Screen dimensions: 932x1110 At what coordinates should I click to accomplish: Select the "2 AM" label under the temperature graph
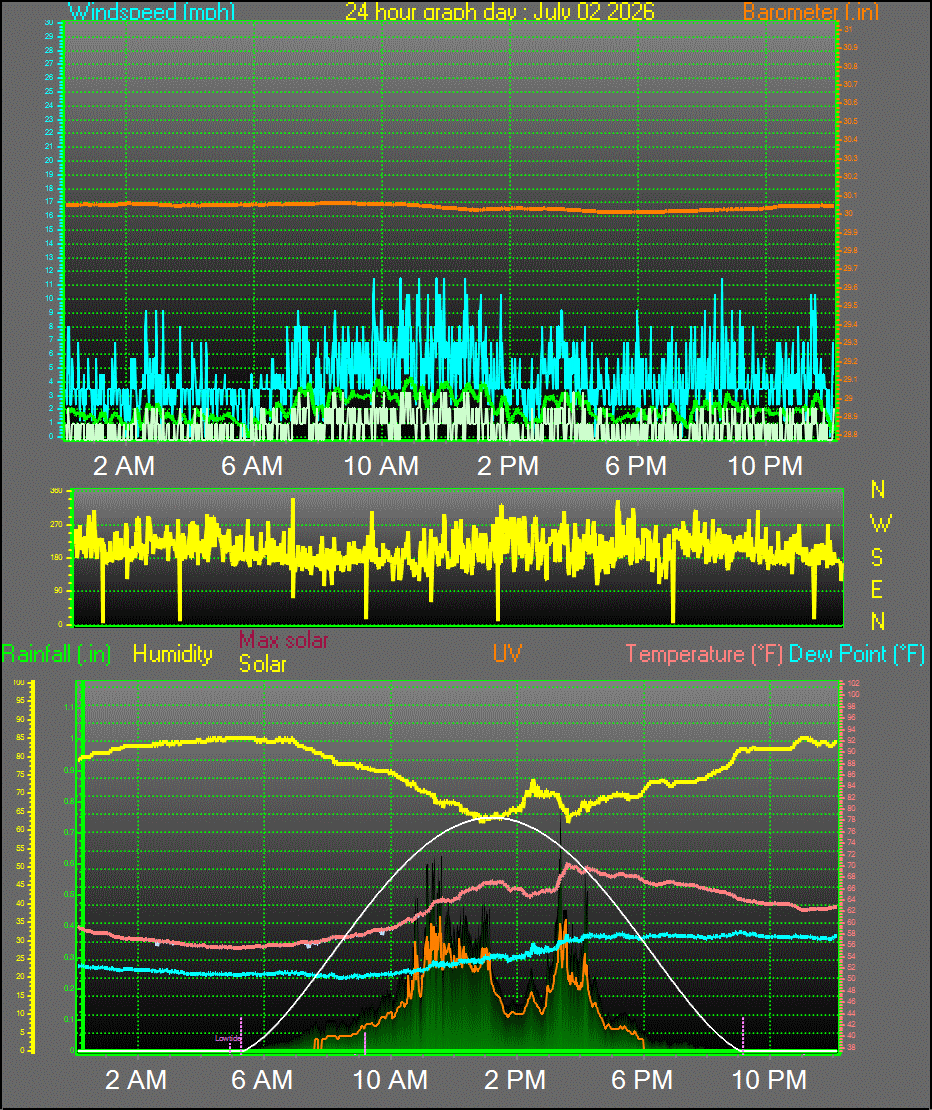tap(136, 1080)
